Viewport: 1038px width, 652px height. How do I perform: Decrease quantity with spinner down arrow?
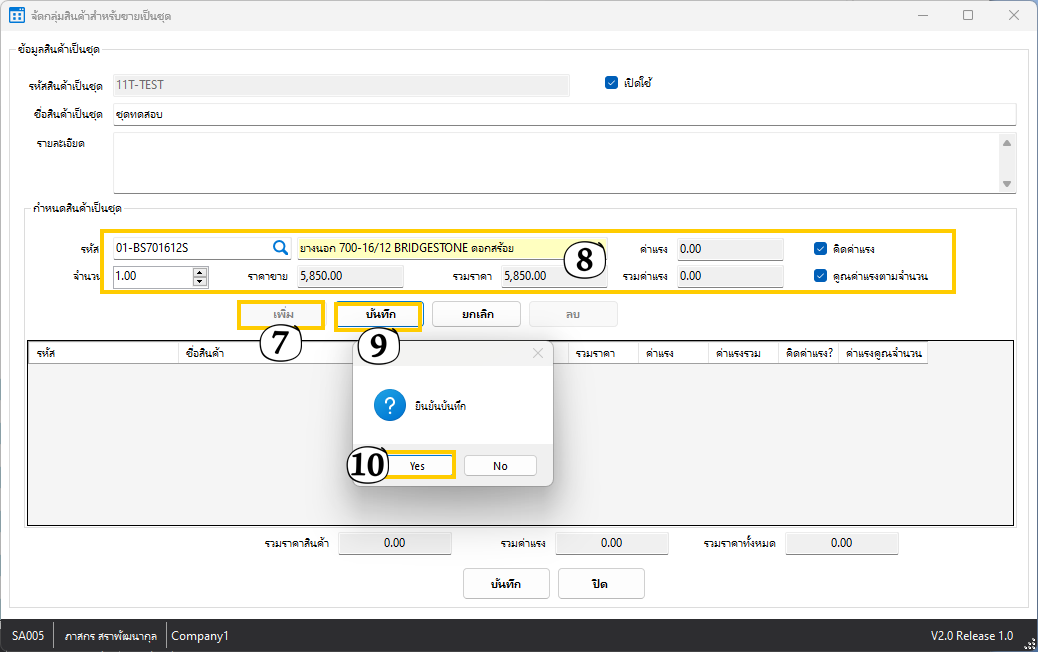pos(200,281)
